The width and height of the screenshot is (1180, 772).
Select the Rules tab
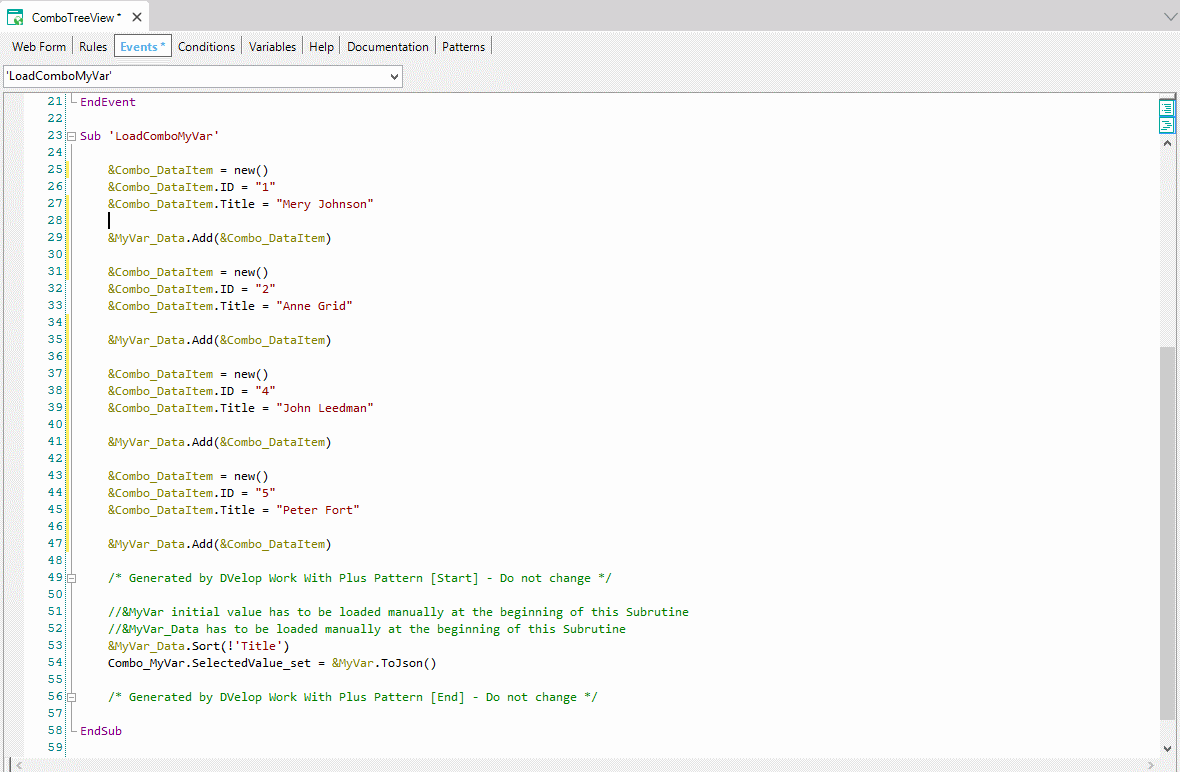[93, 46]
